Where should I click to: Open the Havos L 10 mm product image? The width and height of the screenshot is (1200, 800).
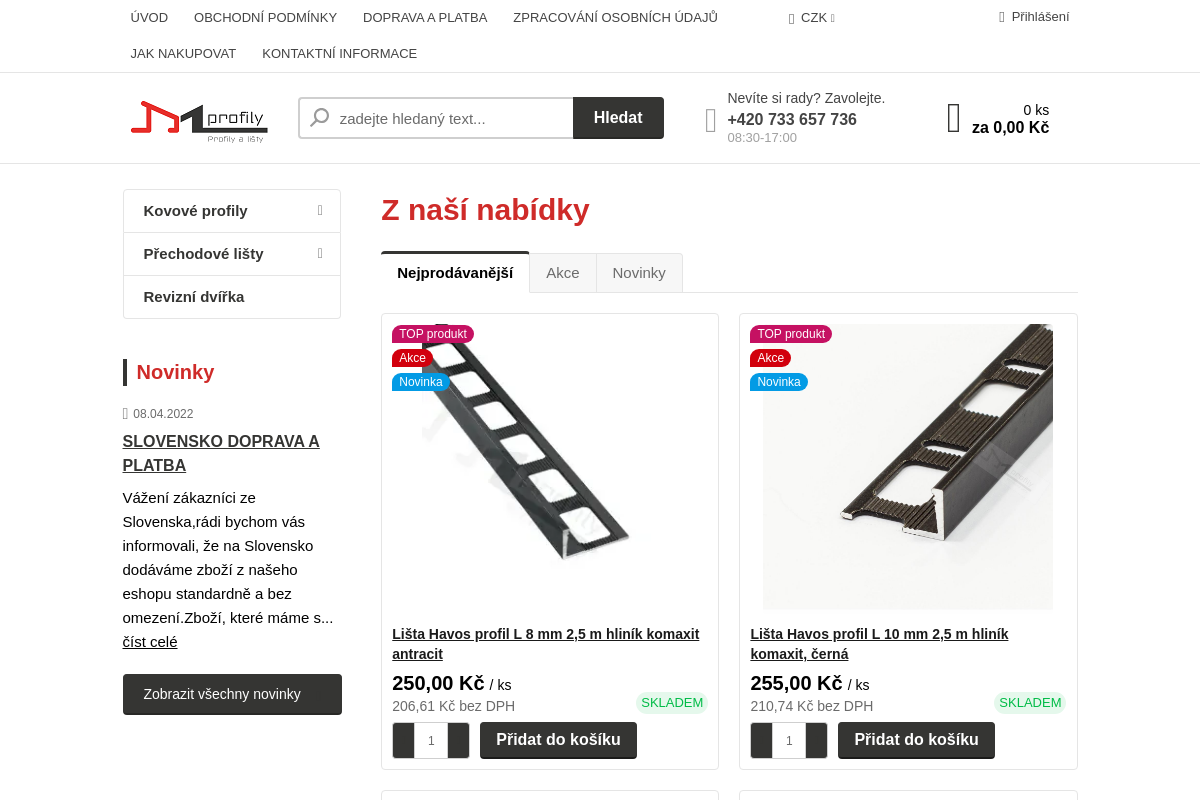pos(907,466)
